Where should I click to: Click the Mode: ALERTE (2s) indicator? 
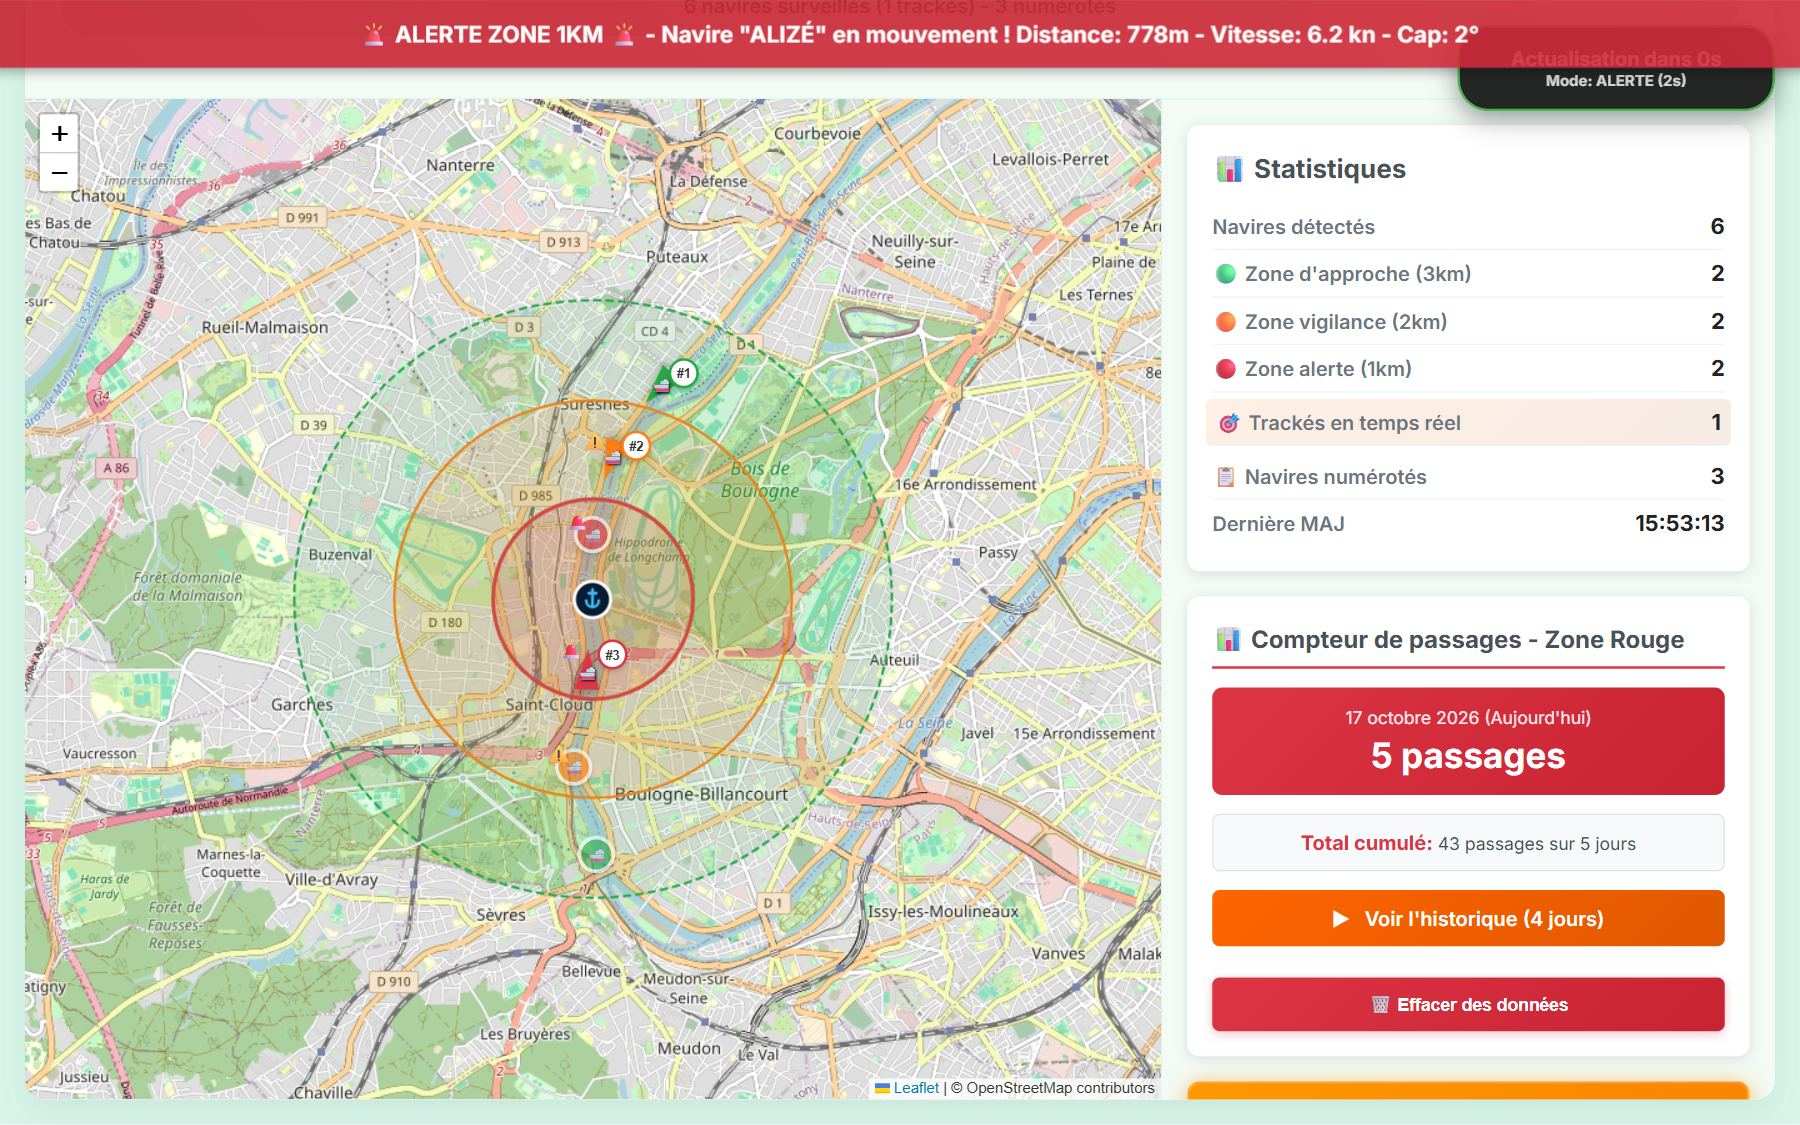[1616, 81]
